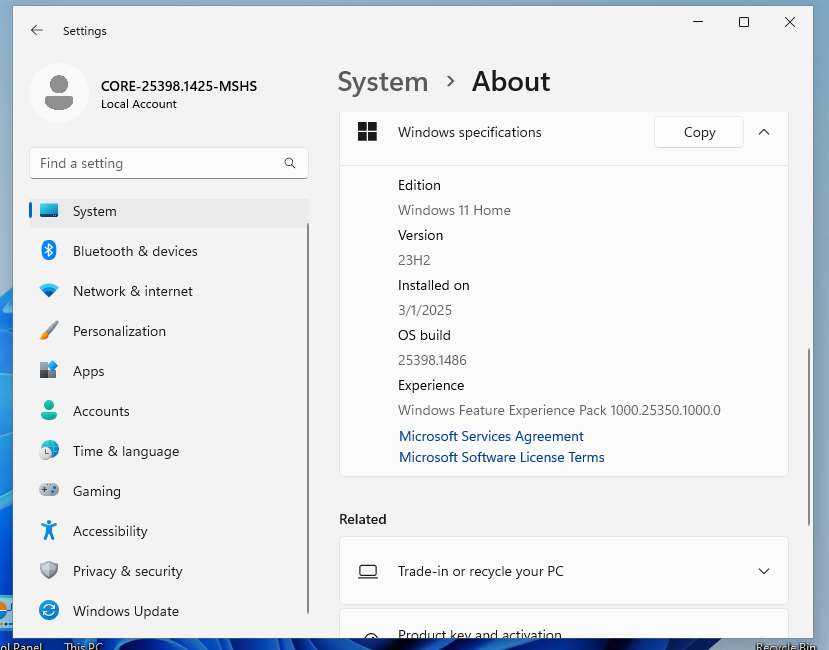Screen dimensions: 829x650
Task: Click the Accessibility figure icon
Action: click(x=49, y=530)
